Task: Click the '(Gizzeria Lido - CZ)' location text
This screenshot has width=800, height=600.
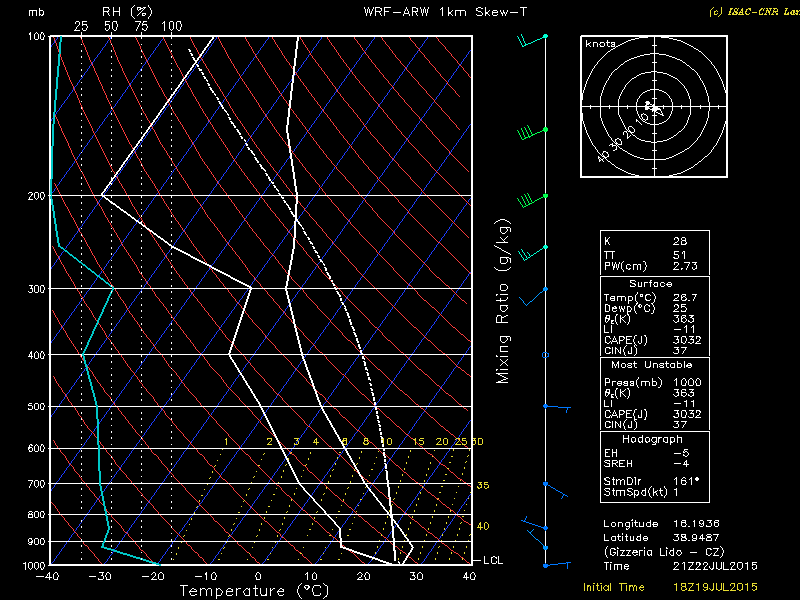Action: 664,552
